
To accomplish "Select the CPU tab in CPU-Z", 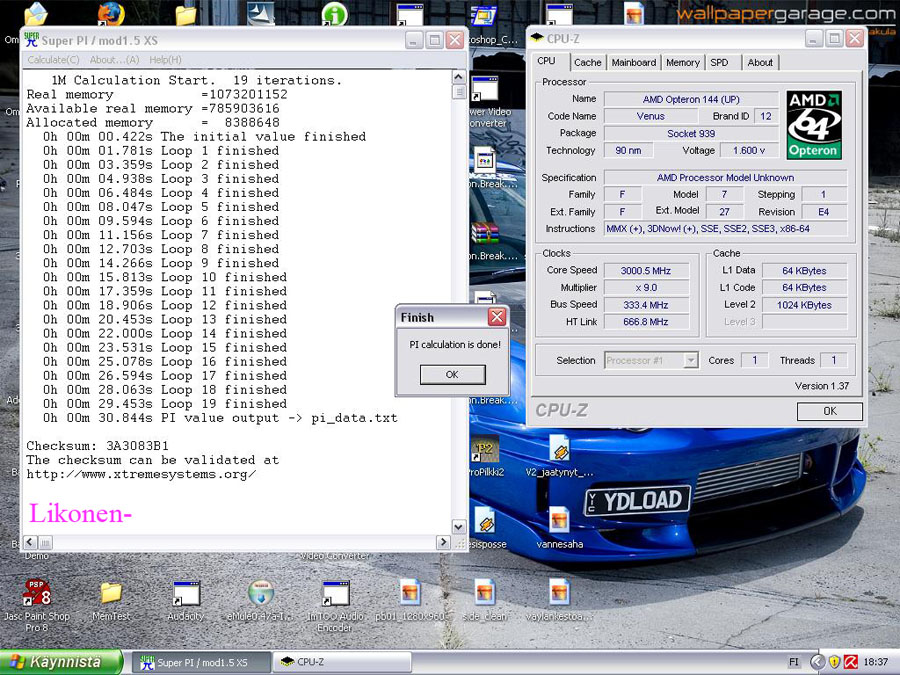I will pyautogui.click(x=546, y=61).
